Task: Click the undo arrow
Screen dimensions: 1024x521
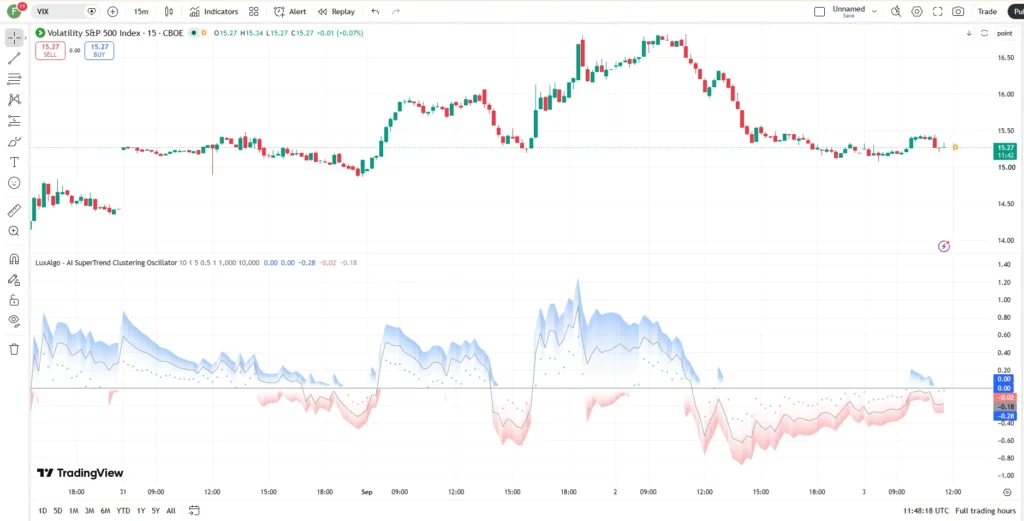Action: click(375, 12)
